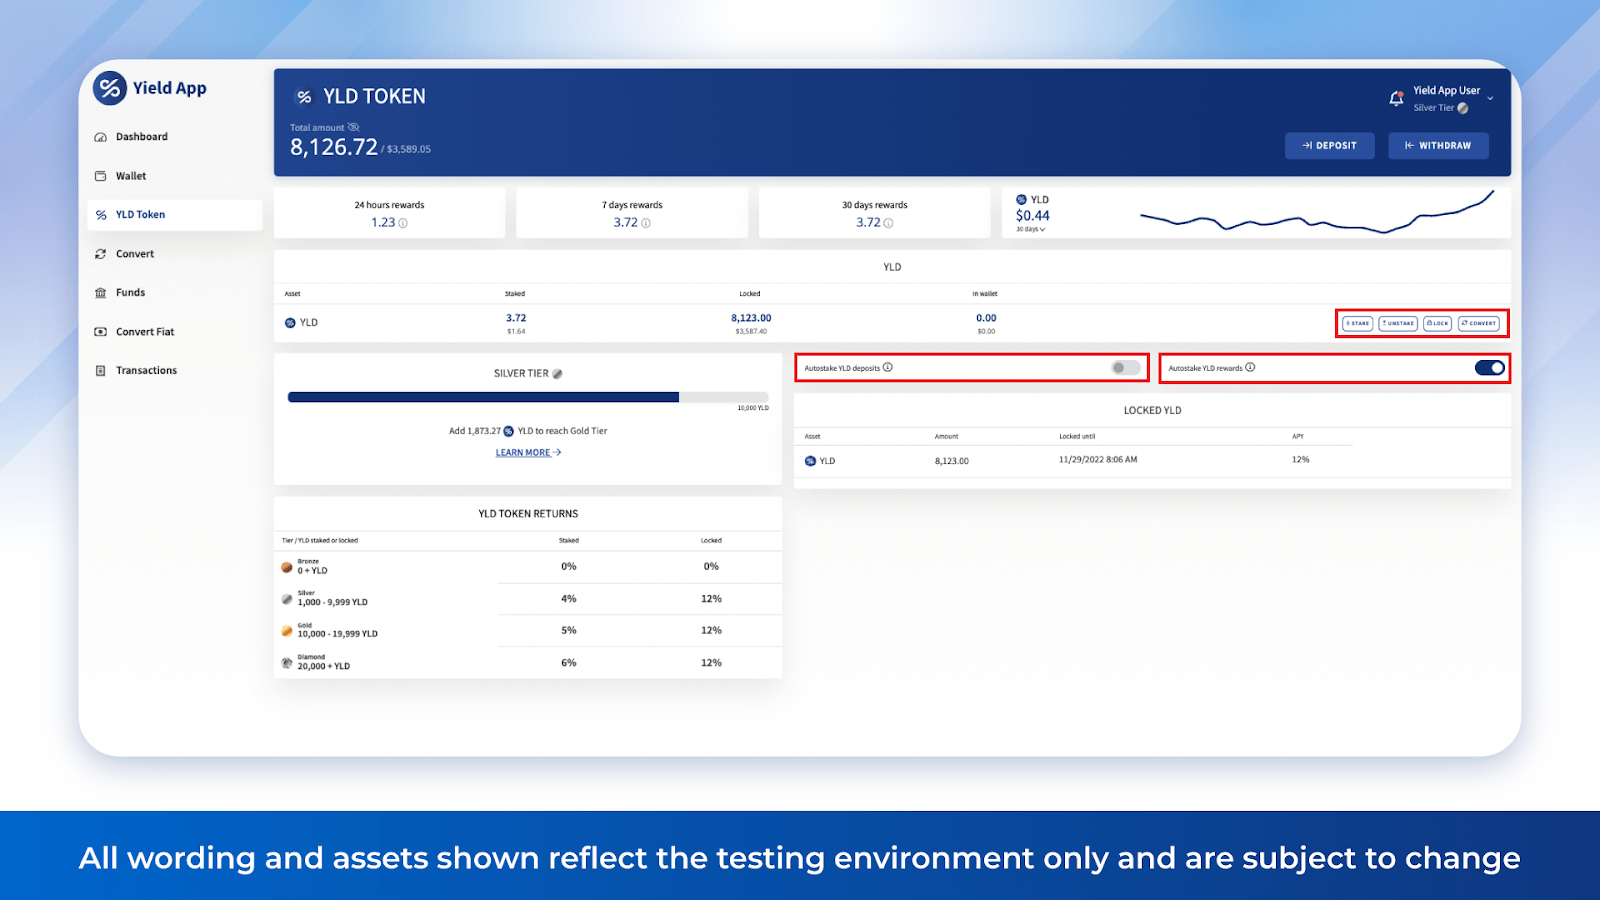Expand the user account menu chevron

pos(1491,98)
